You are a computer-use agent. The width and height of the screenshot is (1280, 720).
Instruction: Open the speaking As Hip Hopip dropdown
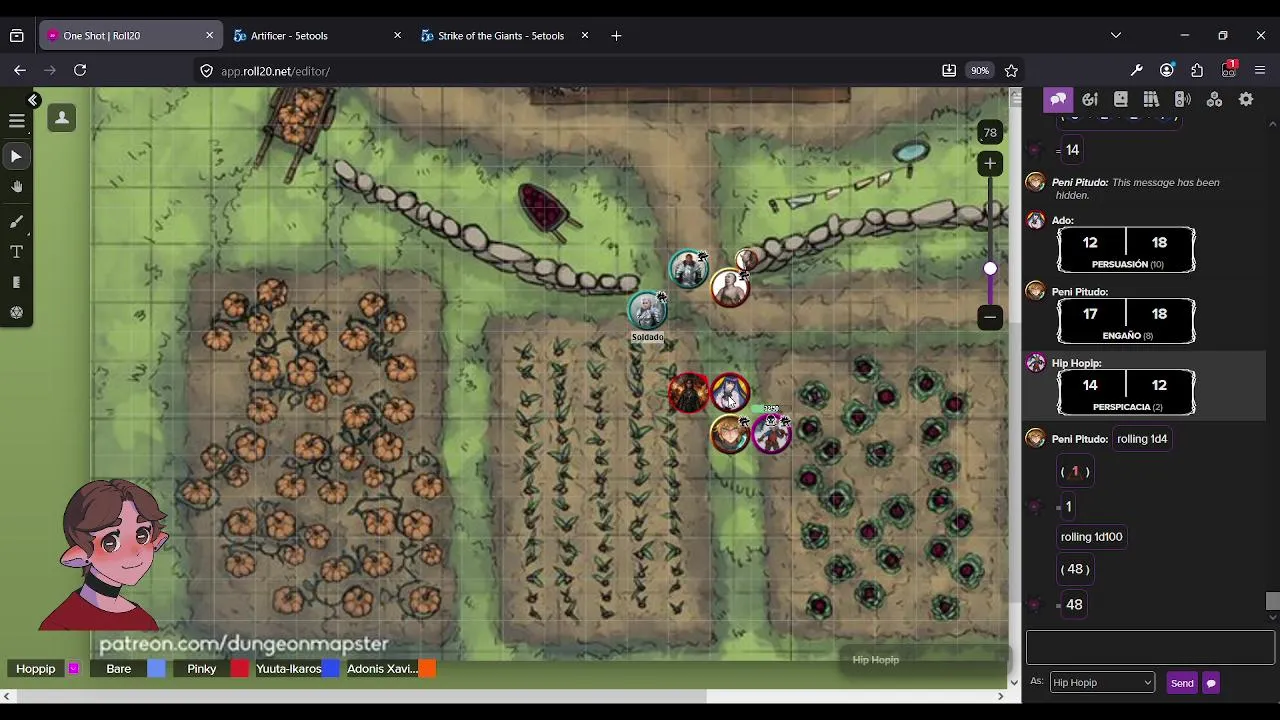pyautogui.click(x=1102, y=682)
